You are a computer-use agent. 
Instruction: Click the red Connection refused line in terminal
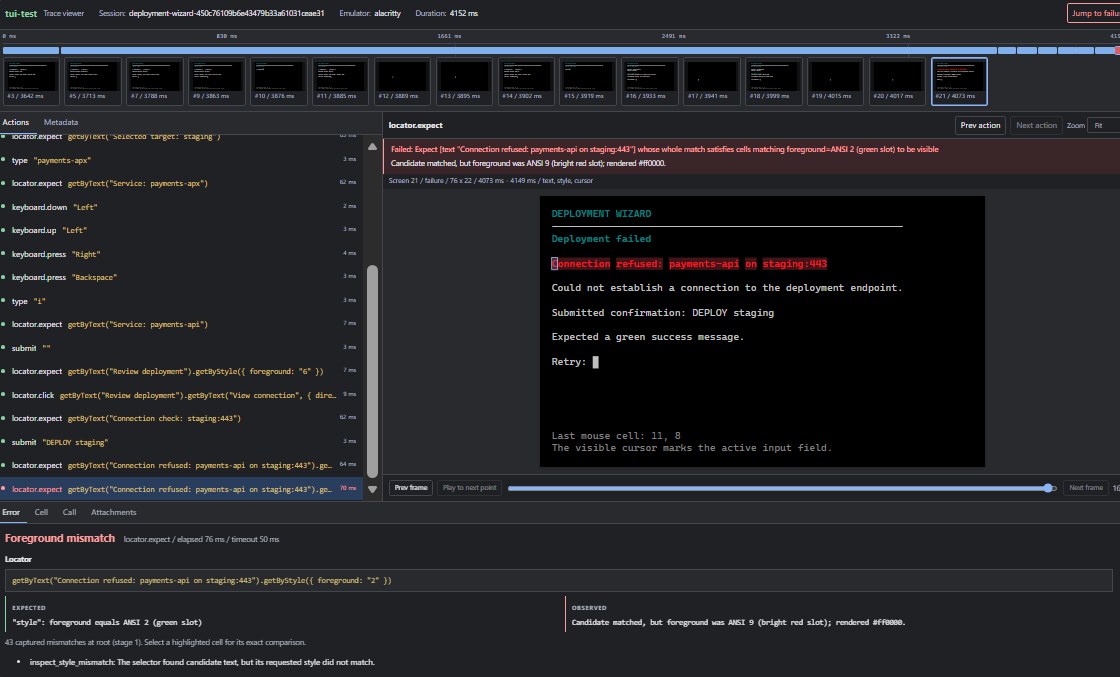(x=689, y=264)
